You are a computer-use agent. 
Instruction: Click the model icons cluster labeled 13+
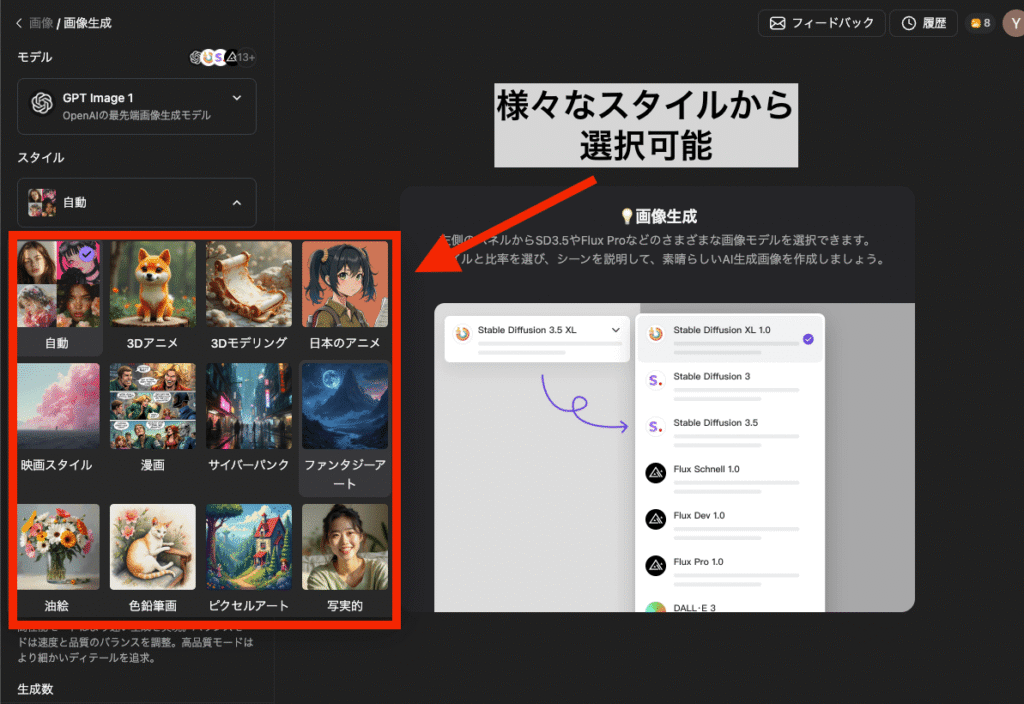222,57
